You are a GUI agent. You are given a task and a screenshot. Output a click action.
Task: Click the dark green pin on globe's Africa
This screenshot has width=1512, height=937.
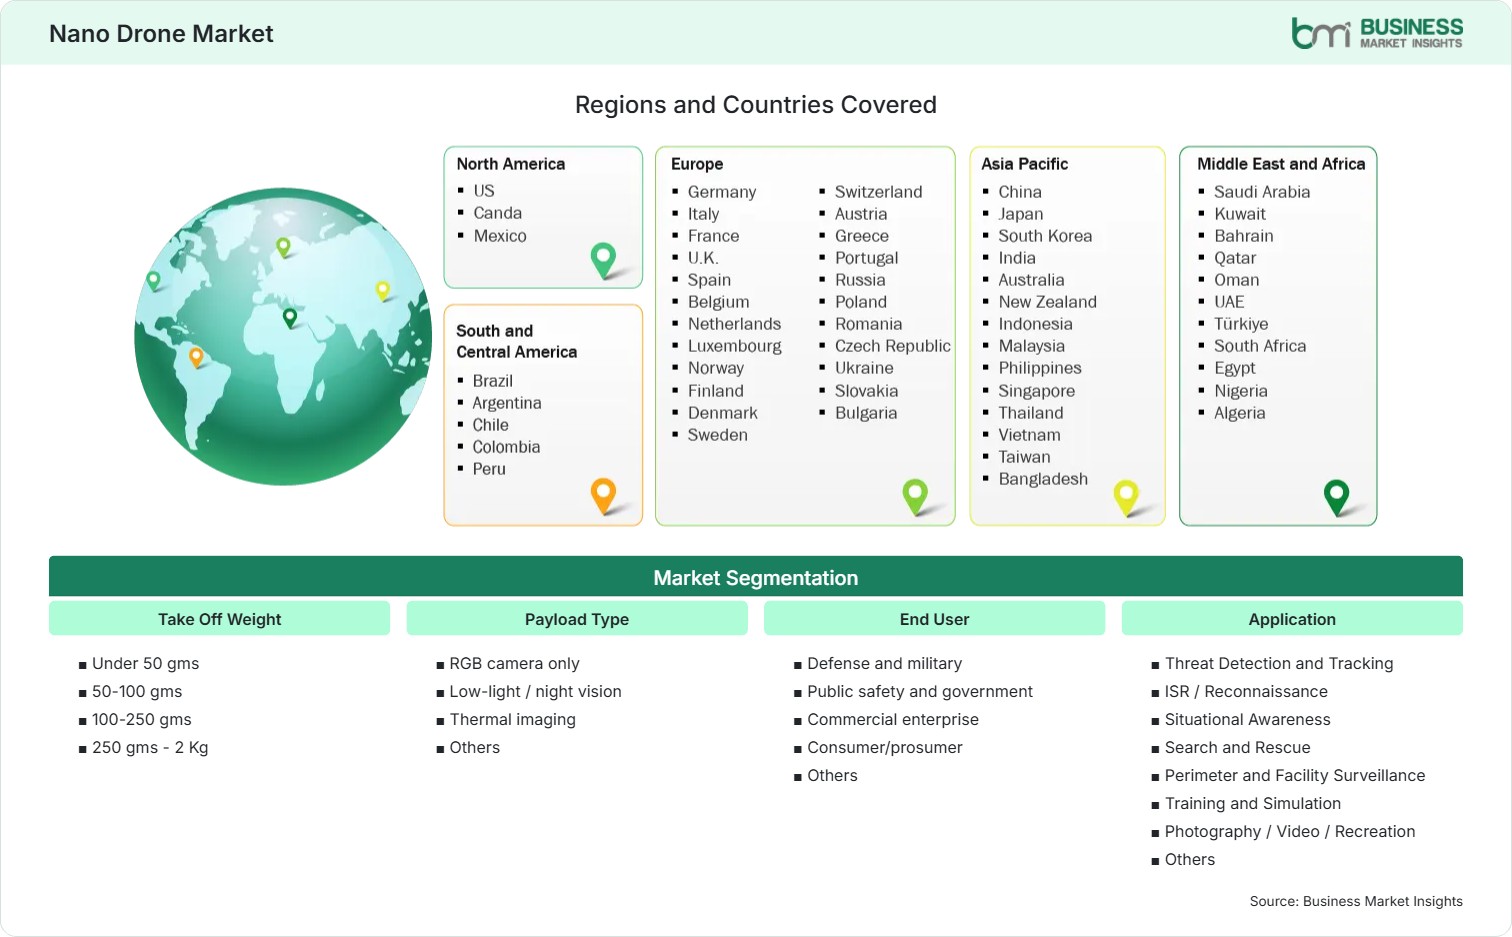pyautogui.click(x=290, y=317)
